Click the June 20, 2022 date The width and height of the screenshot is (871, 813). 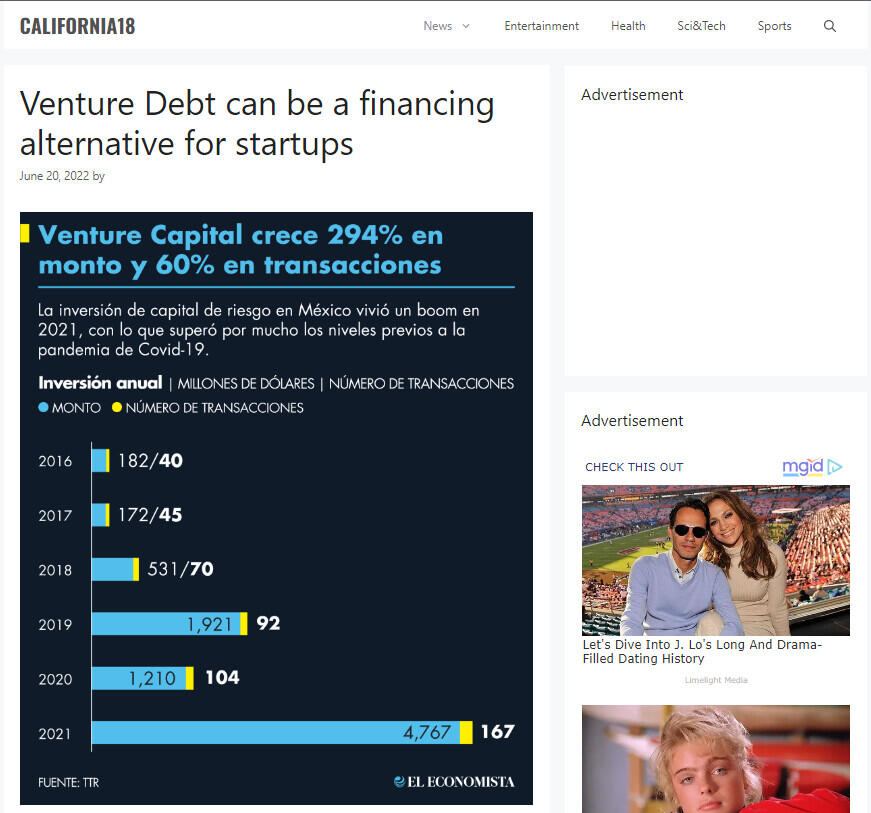pos(54,176)
